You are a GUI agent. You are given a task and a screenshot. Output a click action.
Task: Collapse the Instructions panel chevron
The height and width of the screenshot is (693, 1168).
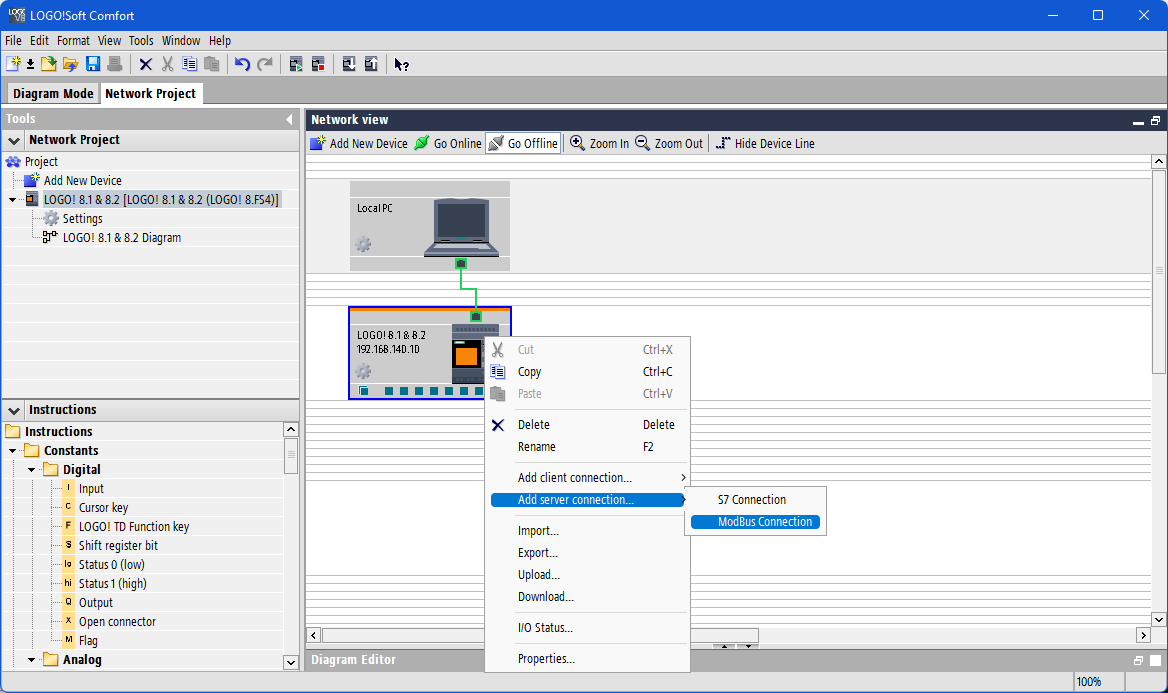tap(13, 410)
